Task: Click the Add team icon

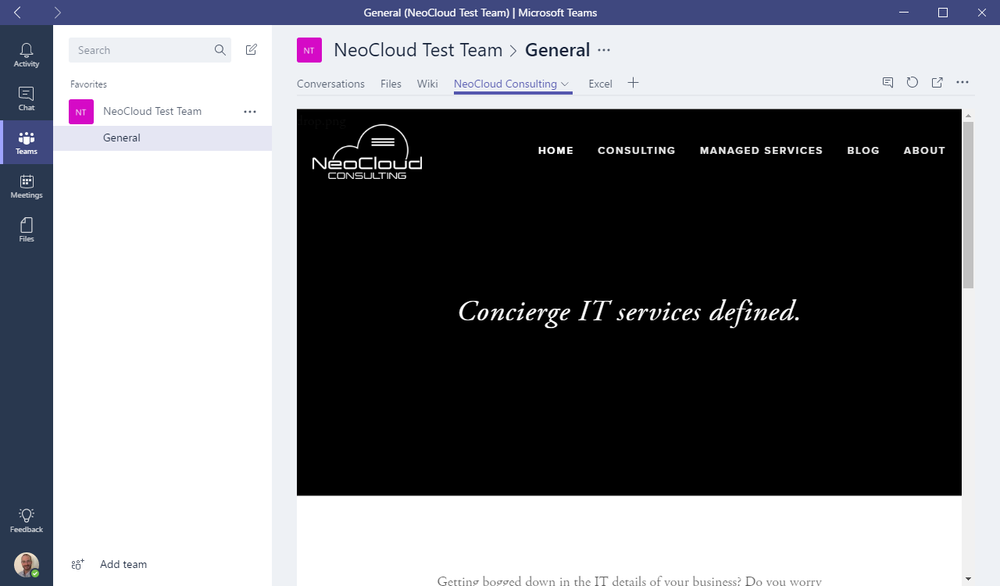Action: [77, 564]
